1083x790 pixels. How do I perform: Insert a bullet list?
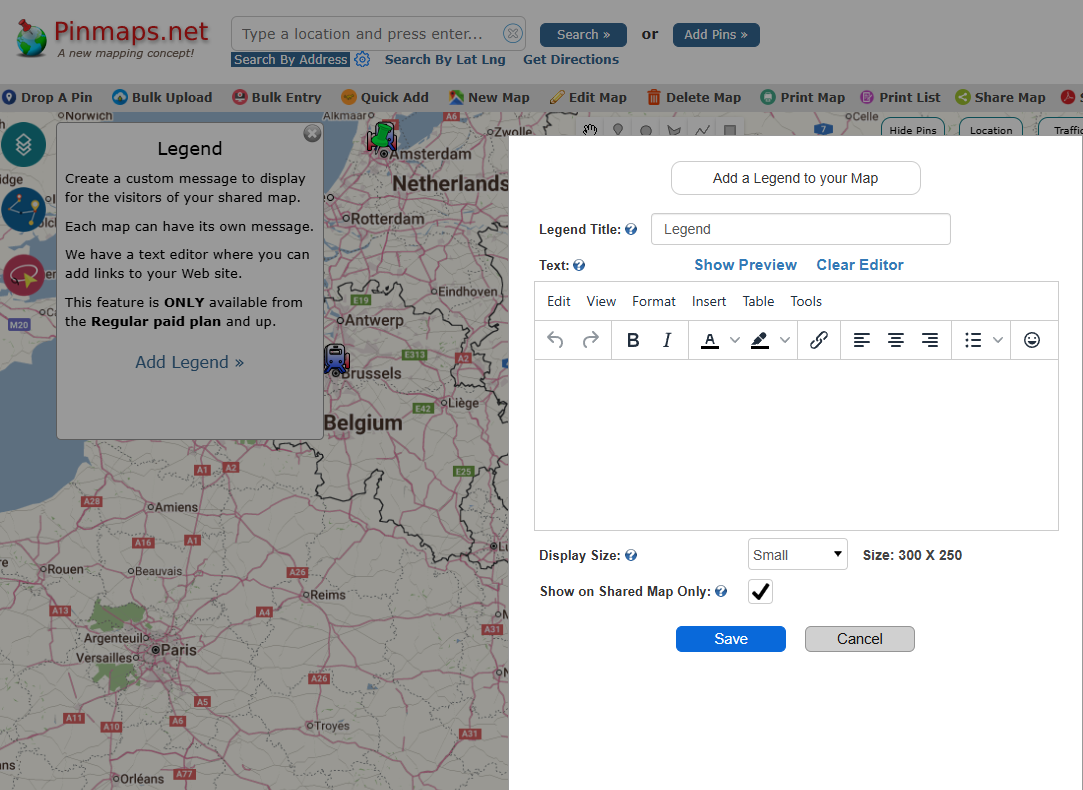point(973,340)
